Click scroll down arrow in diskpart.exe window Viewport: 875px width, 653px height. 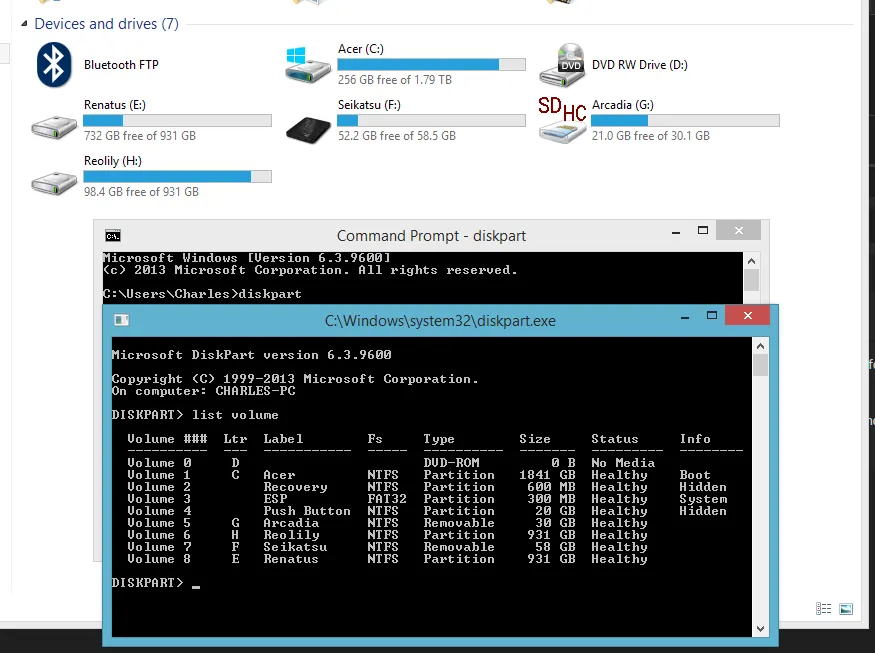[x=760, y=628]
